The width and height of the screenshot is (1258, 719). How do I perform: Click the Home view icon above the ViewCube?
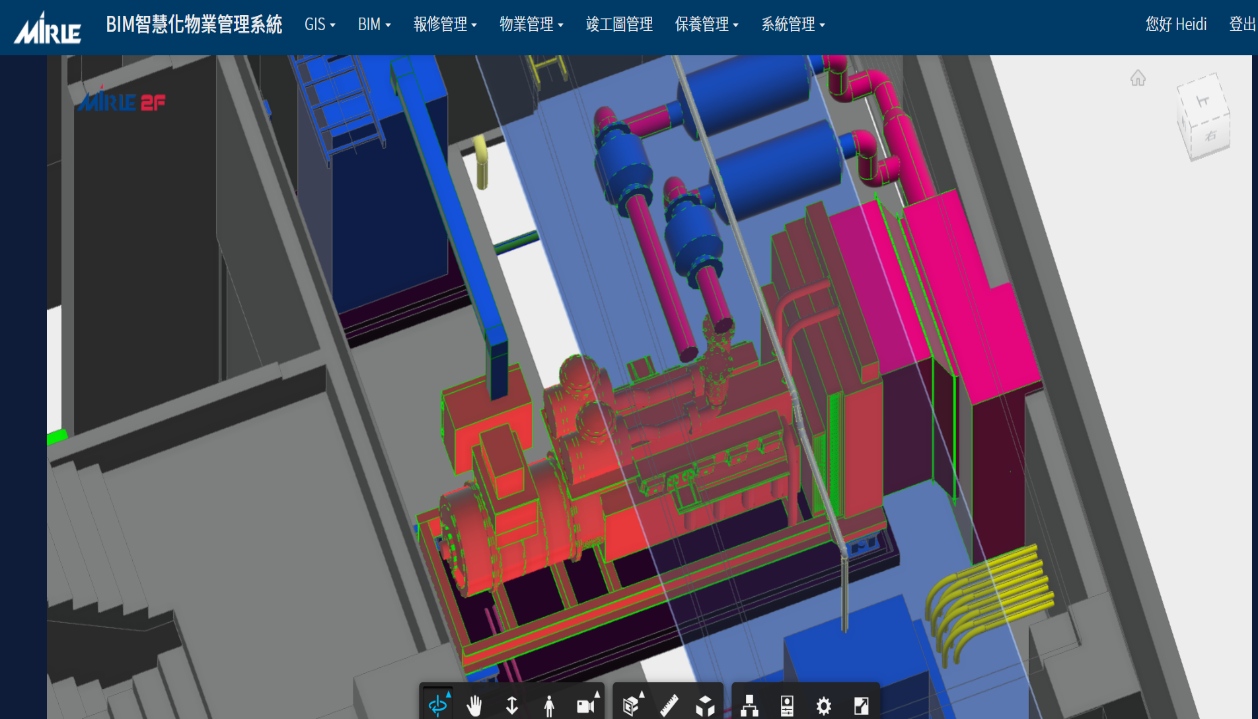[1138, 78]
